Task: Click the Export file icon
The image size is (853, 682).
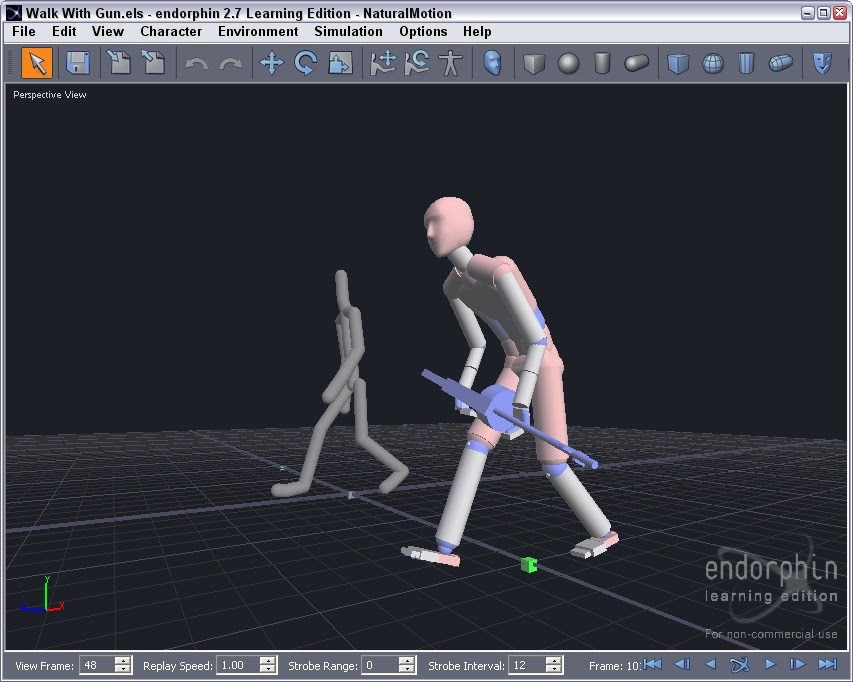Action: tap(153, 63)
